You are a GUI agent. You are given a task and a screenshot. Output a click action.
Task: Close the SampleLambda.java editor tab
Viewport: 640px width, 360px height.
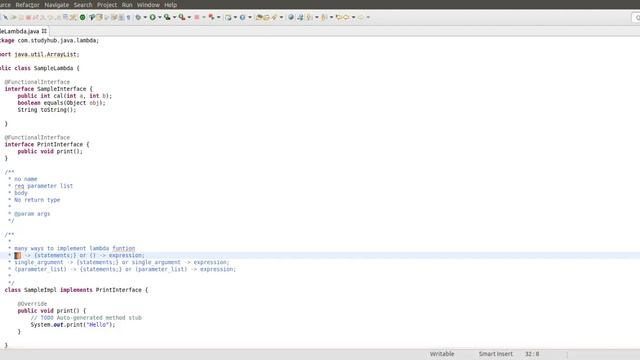point(44,31)
